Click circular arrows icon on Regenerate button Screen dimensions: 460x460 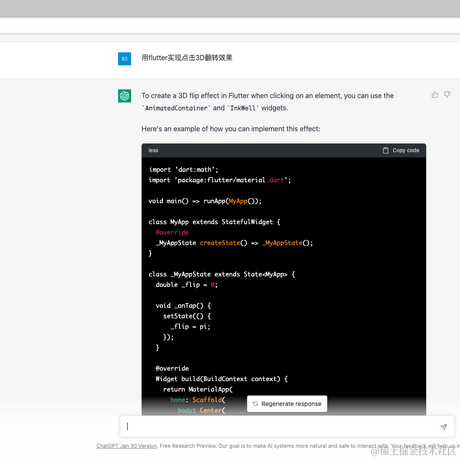click(255, 404)
